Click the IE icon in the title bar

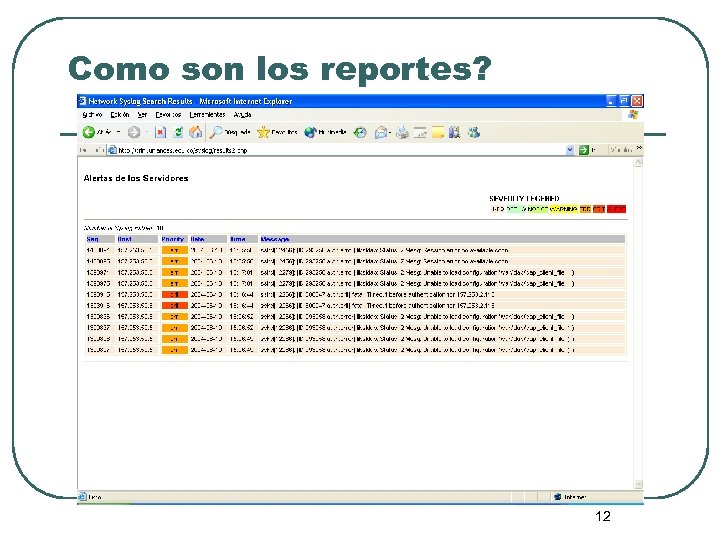(x=82, y=101)
